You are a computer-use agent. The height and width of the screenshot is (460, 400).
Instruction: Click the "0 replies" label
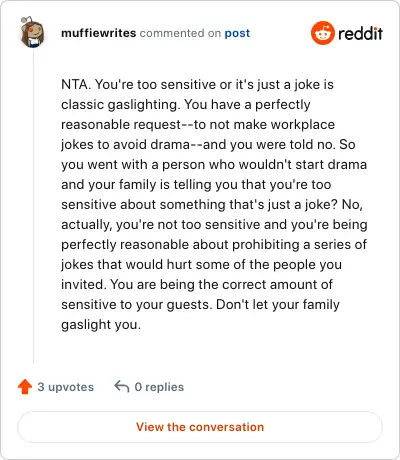159,387
